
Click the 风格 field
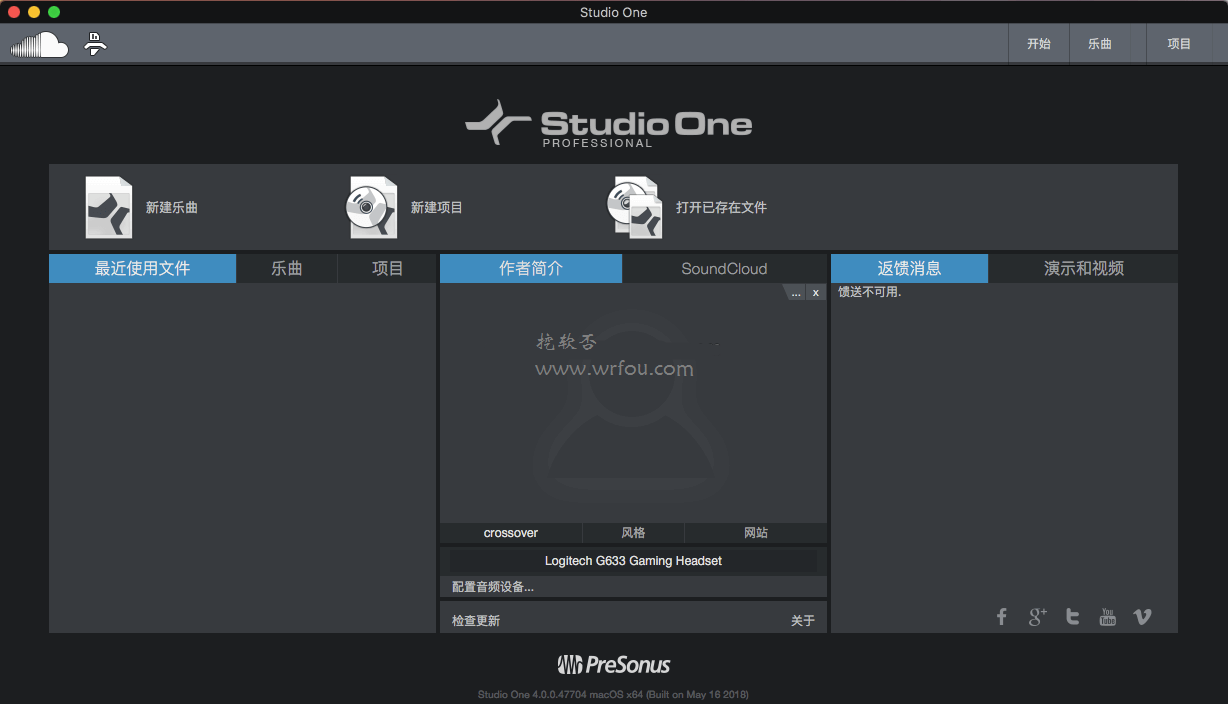[x=633, y=533]
